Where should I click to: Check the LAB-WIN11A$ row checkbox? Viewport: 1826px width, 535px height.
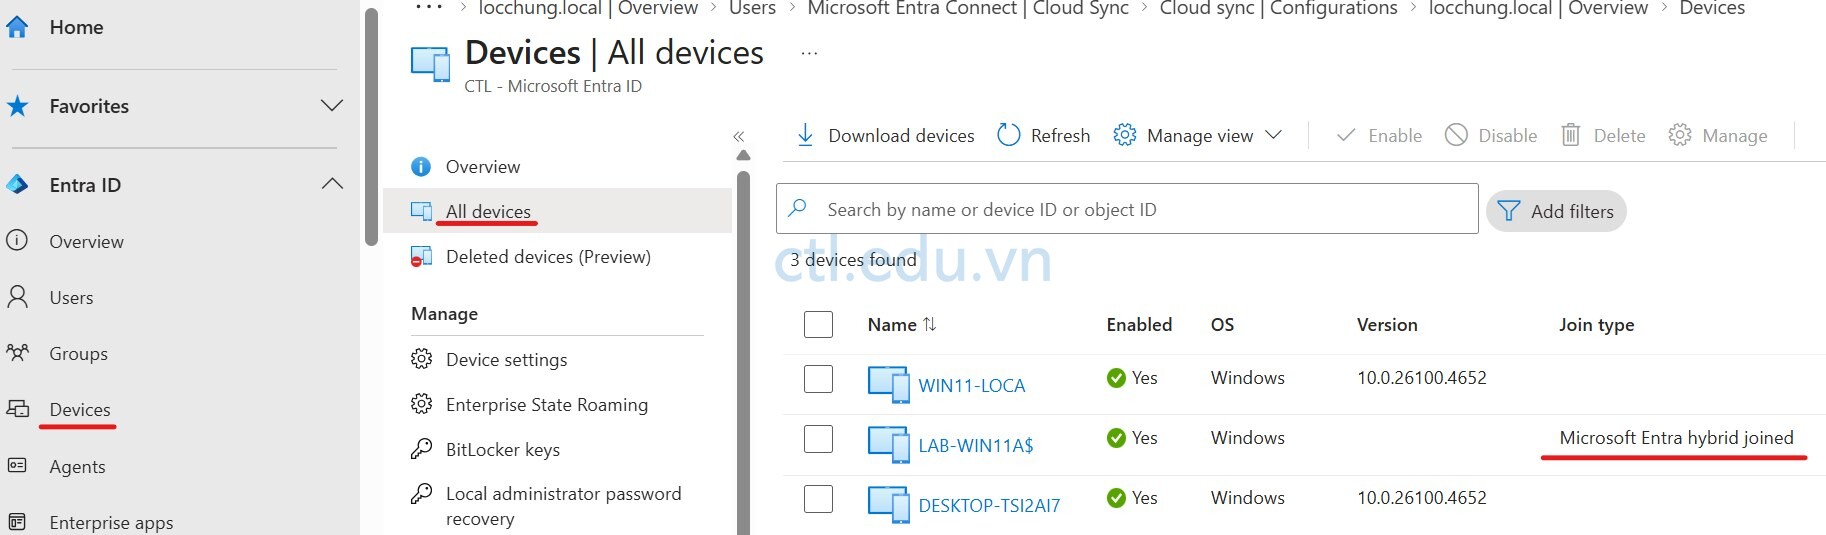click(818, 438)
